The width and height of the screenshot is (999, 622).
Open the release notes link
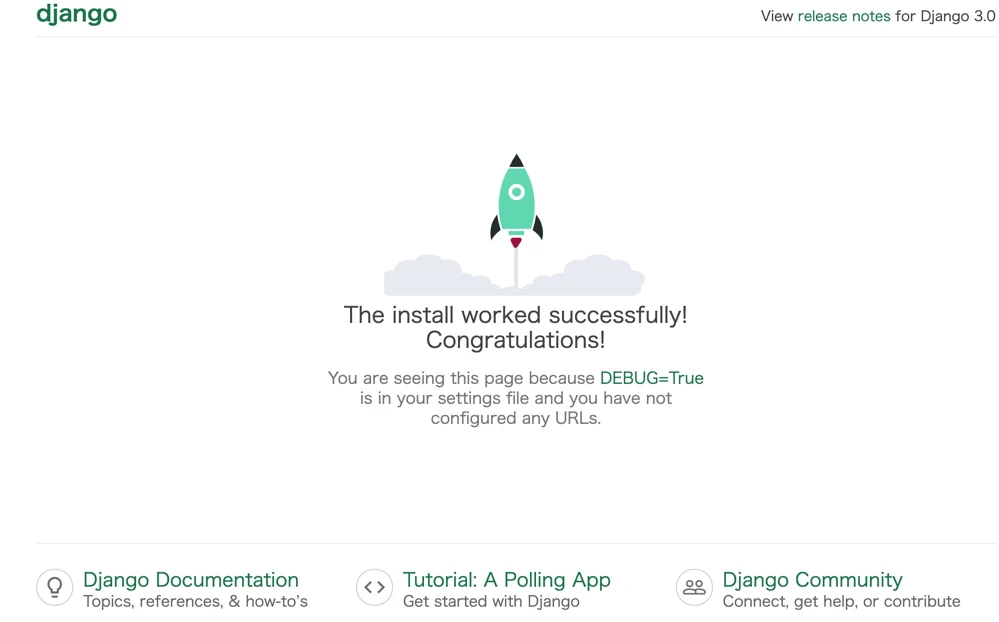[844, 16]
